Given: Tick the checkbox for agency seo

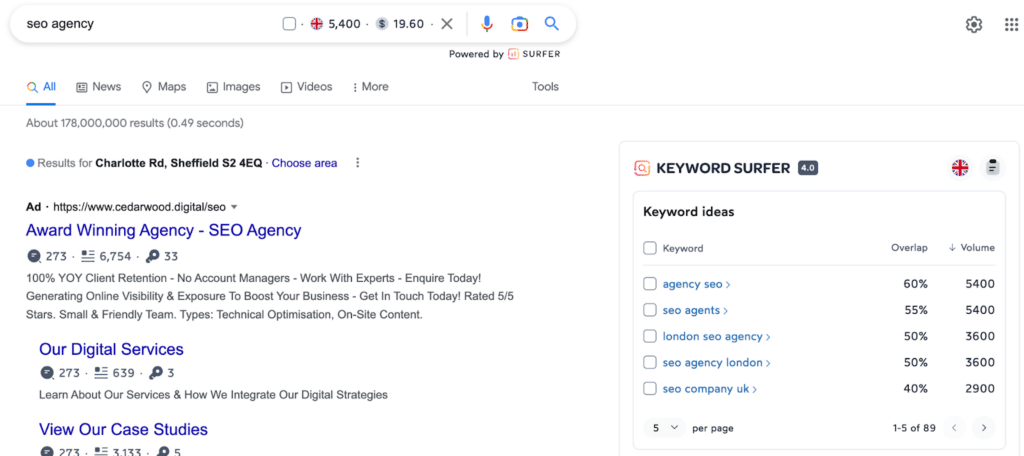Looking at the screenshot, I should pos(650,284).
